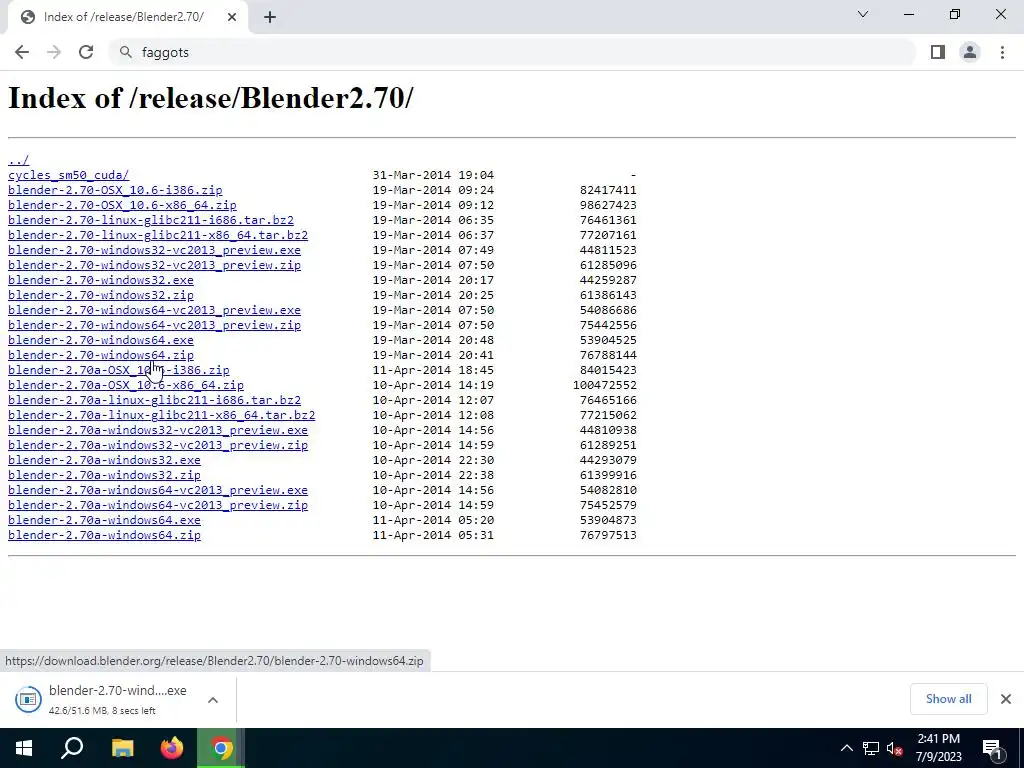
Task: Close the downloads bar
Action: [x=1006, y=699]
